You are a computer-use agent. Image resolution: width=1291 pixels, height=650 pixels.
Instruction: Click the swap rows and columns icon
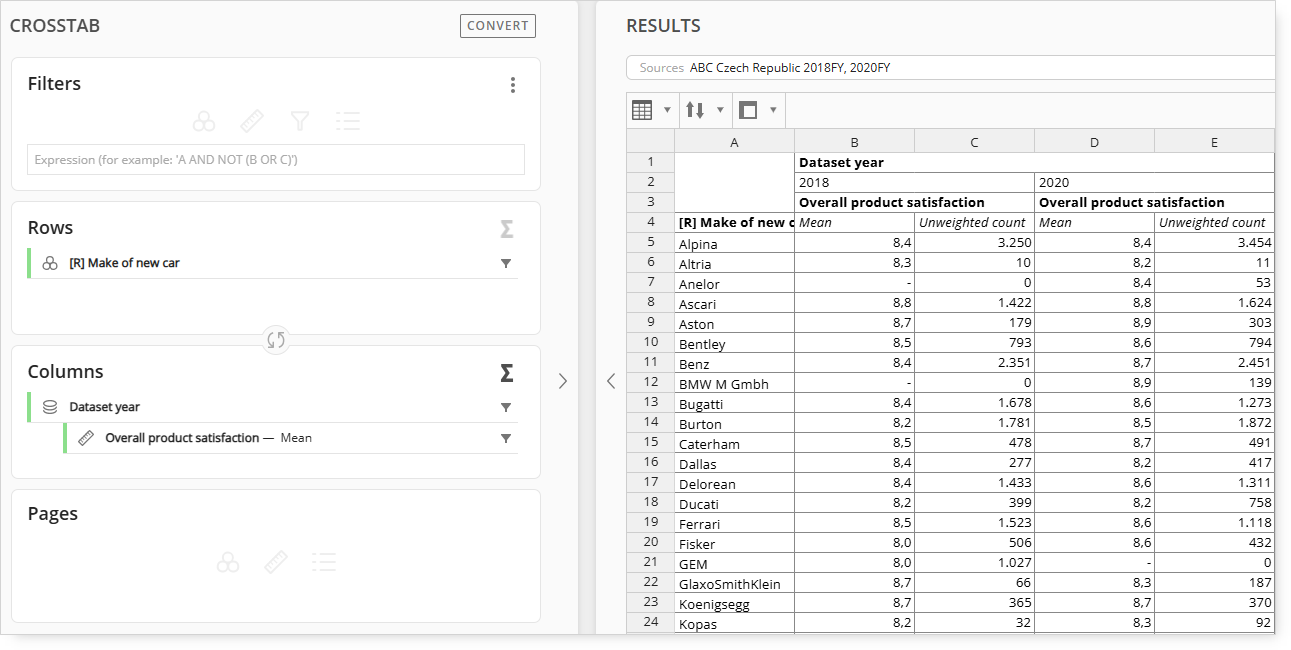tap(276, 340)
